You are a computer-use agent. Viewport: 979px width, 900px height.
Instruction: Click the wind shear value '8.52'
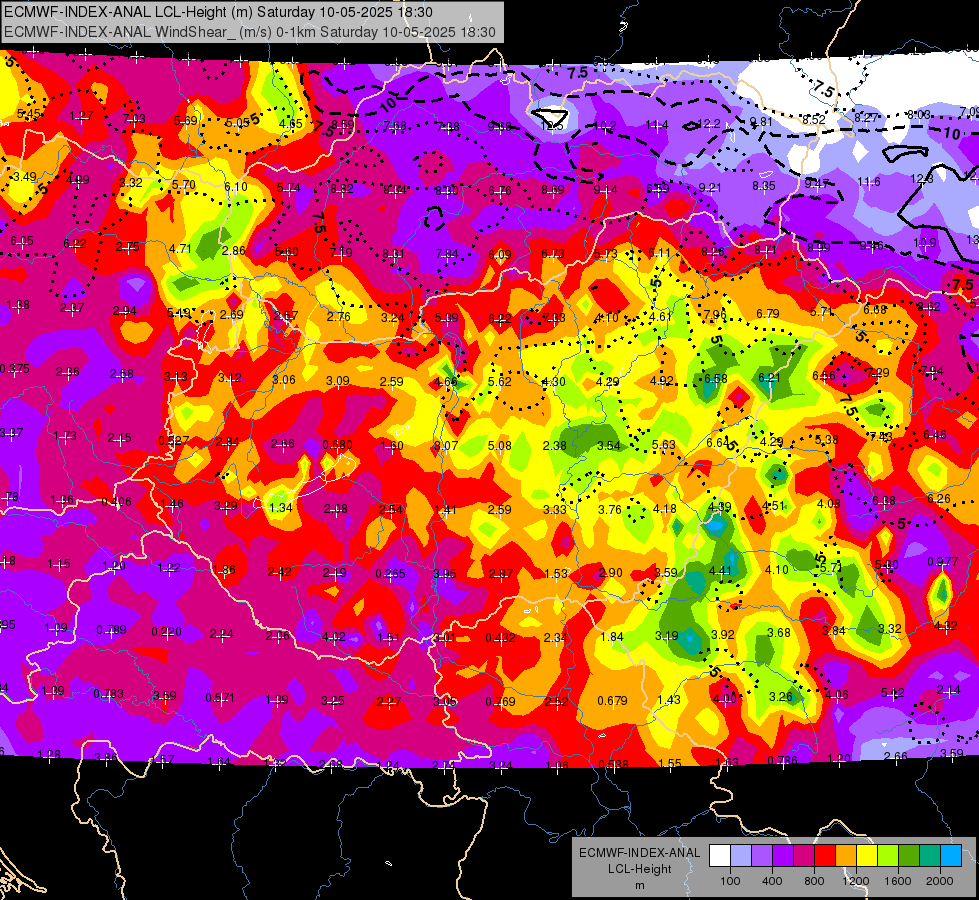click(814, 119)
